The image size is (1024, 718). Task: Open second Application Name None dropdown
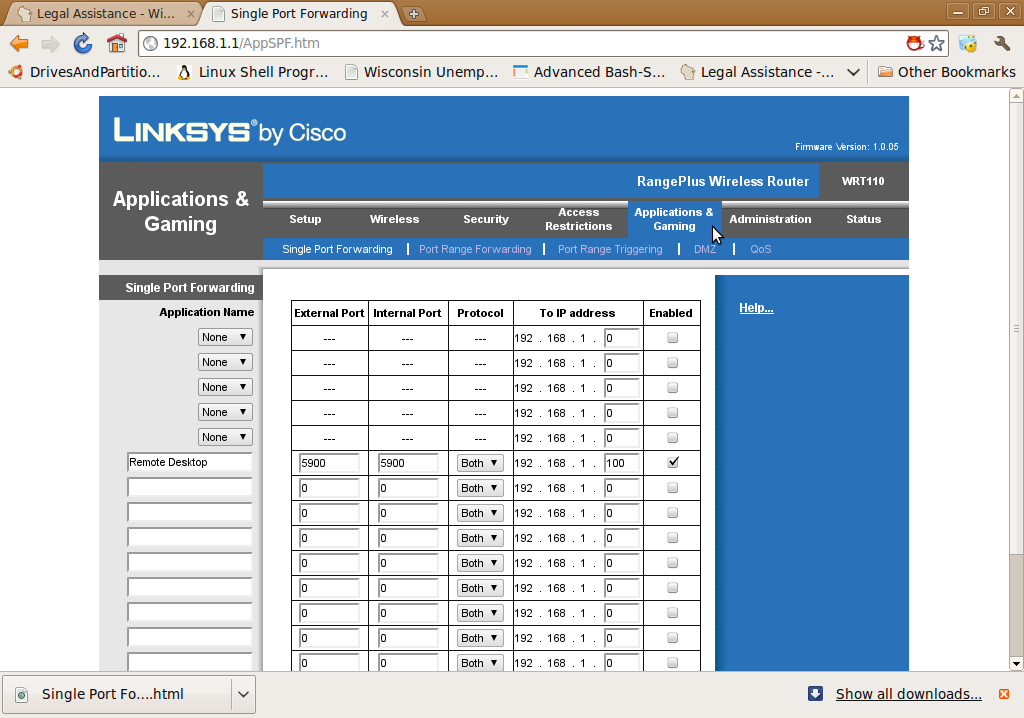click(x=225, y=362)
